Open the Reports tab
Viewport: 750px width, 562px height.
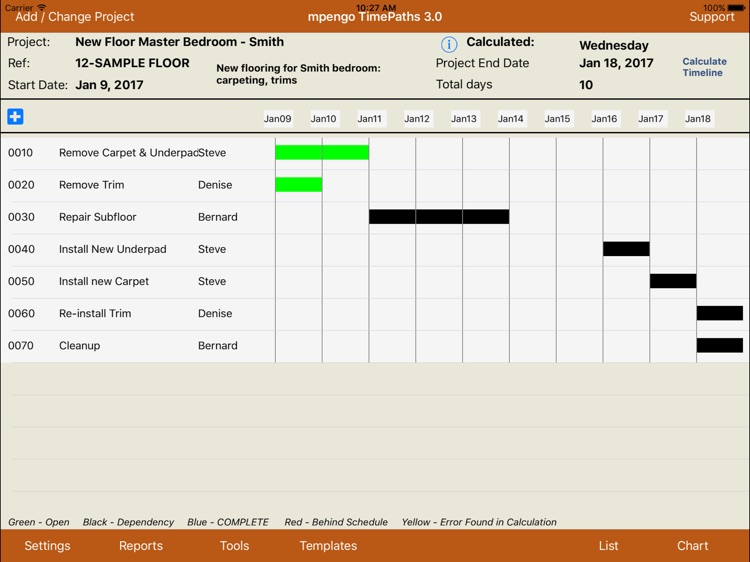click(x=141, y=546)
